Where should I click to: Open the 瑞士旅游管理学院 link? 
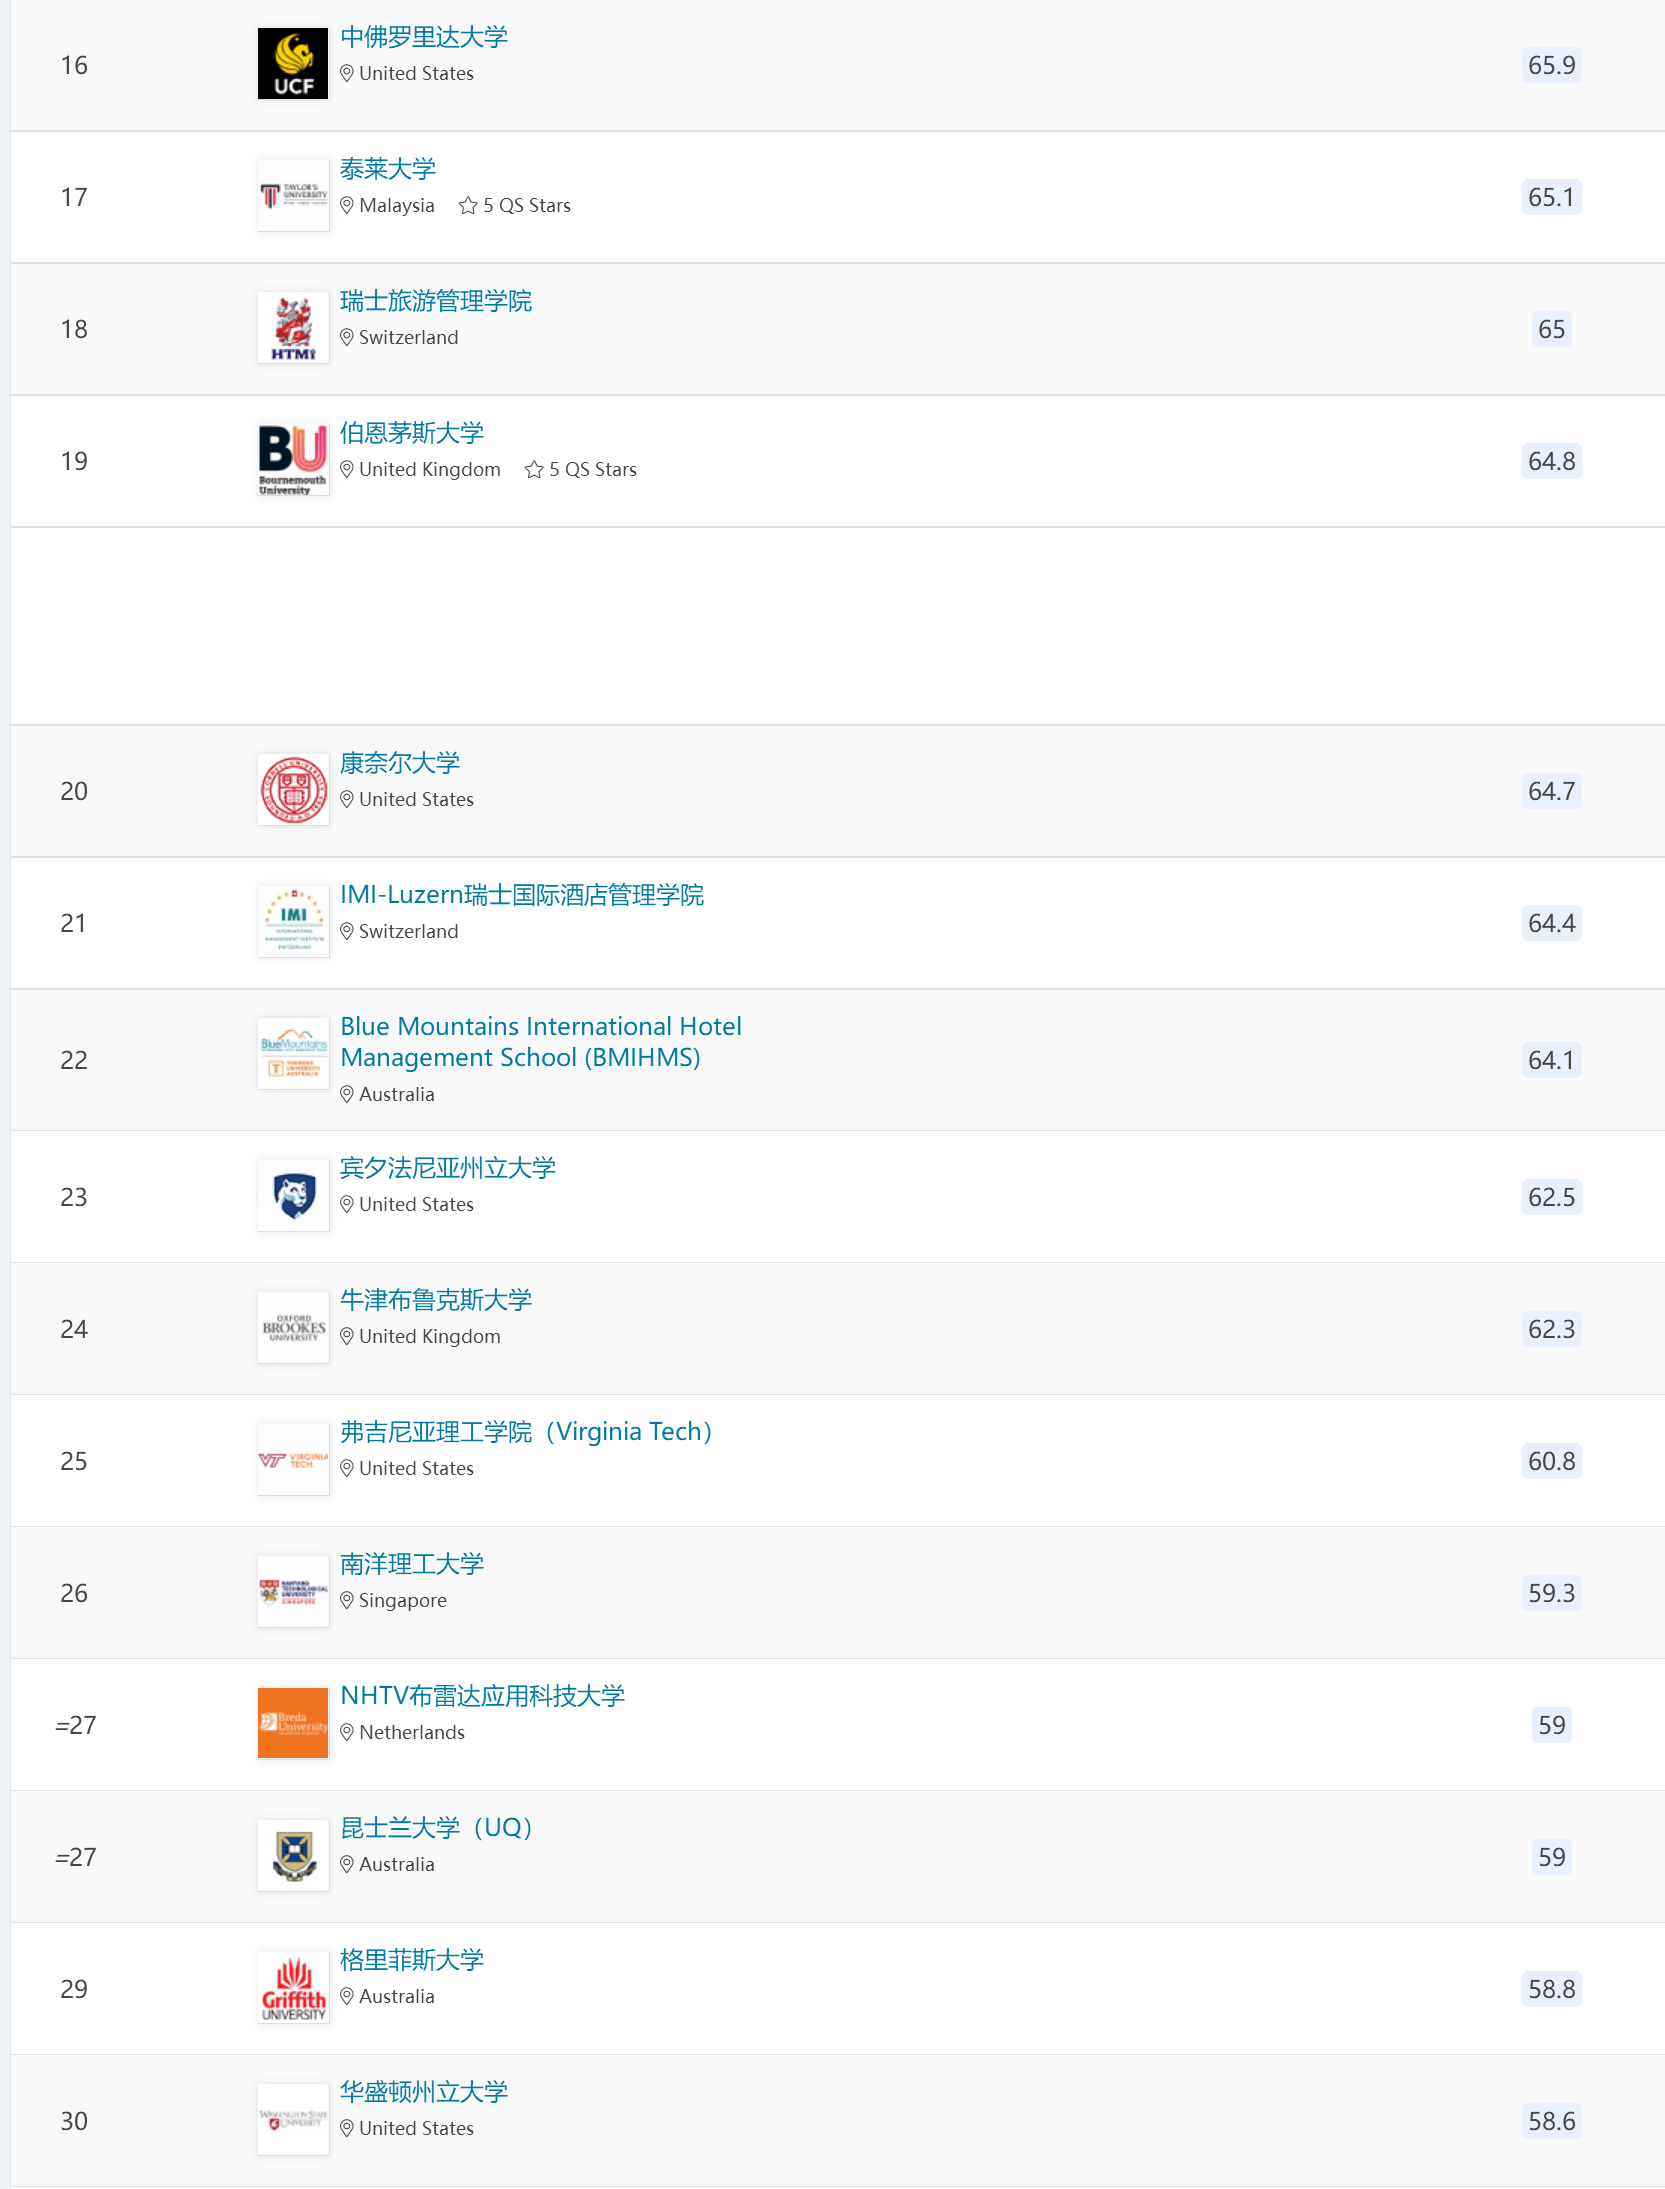pyautogui.click(x=435, y=302)
